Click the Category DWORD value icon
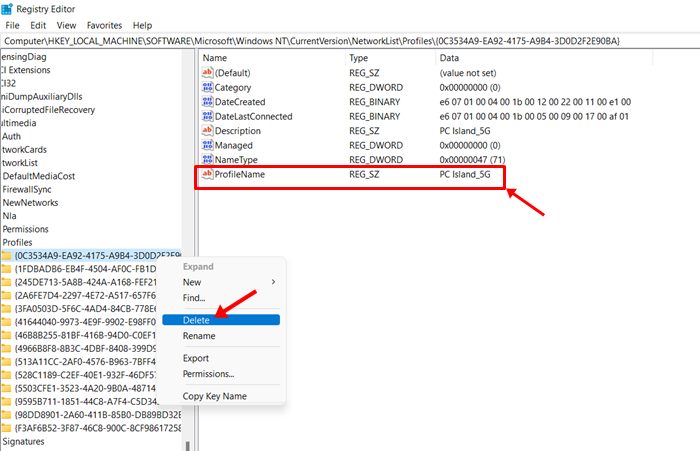This screenshot has width=700, height=451. pos(208,87)
